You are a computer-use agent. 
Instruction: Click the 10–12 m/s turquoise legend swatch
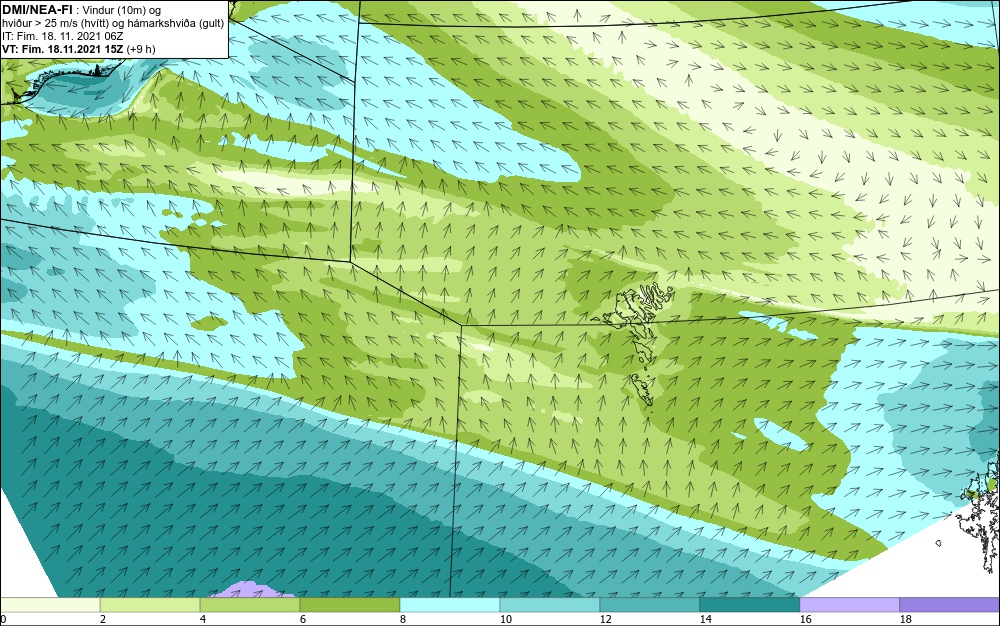550,604
